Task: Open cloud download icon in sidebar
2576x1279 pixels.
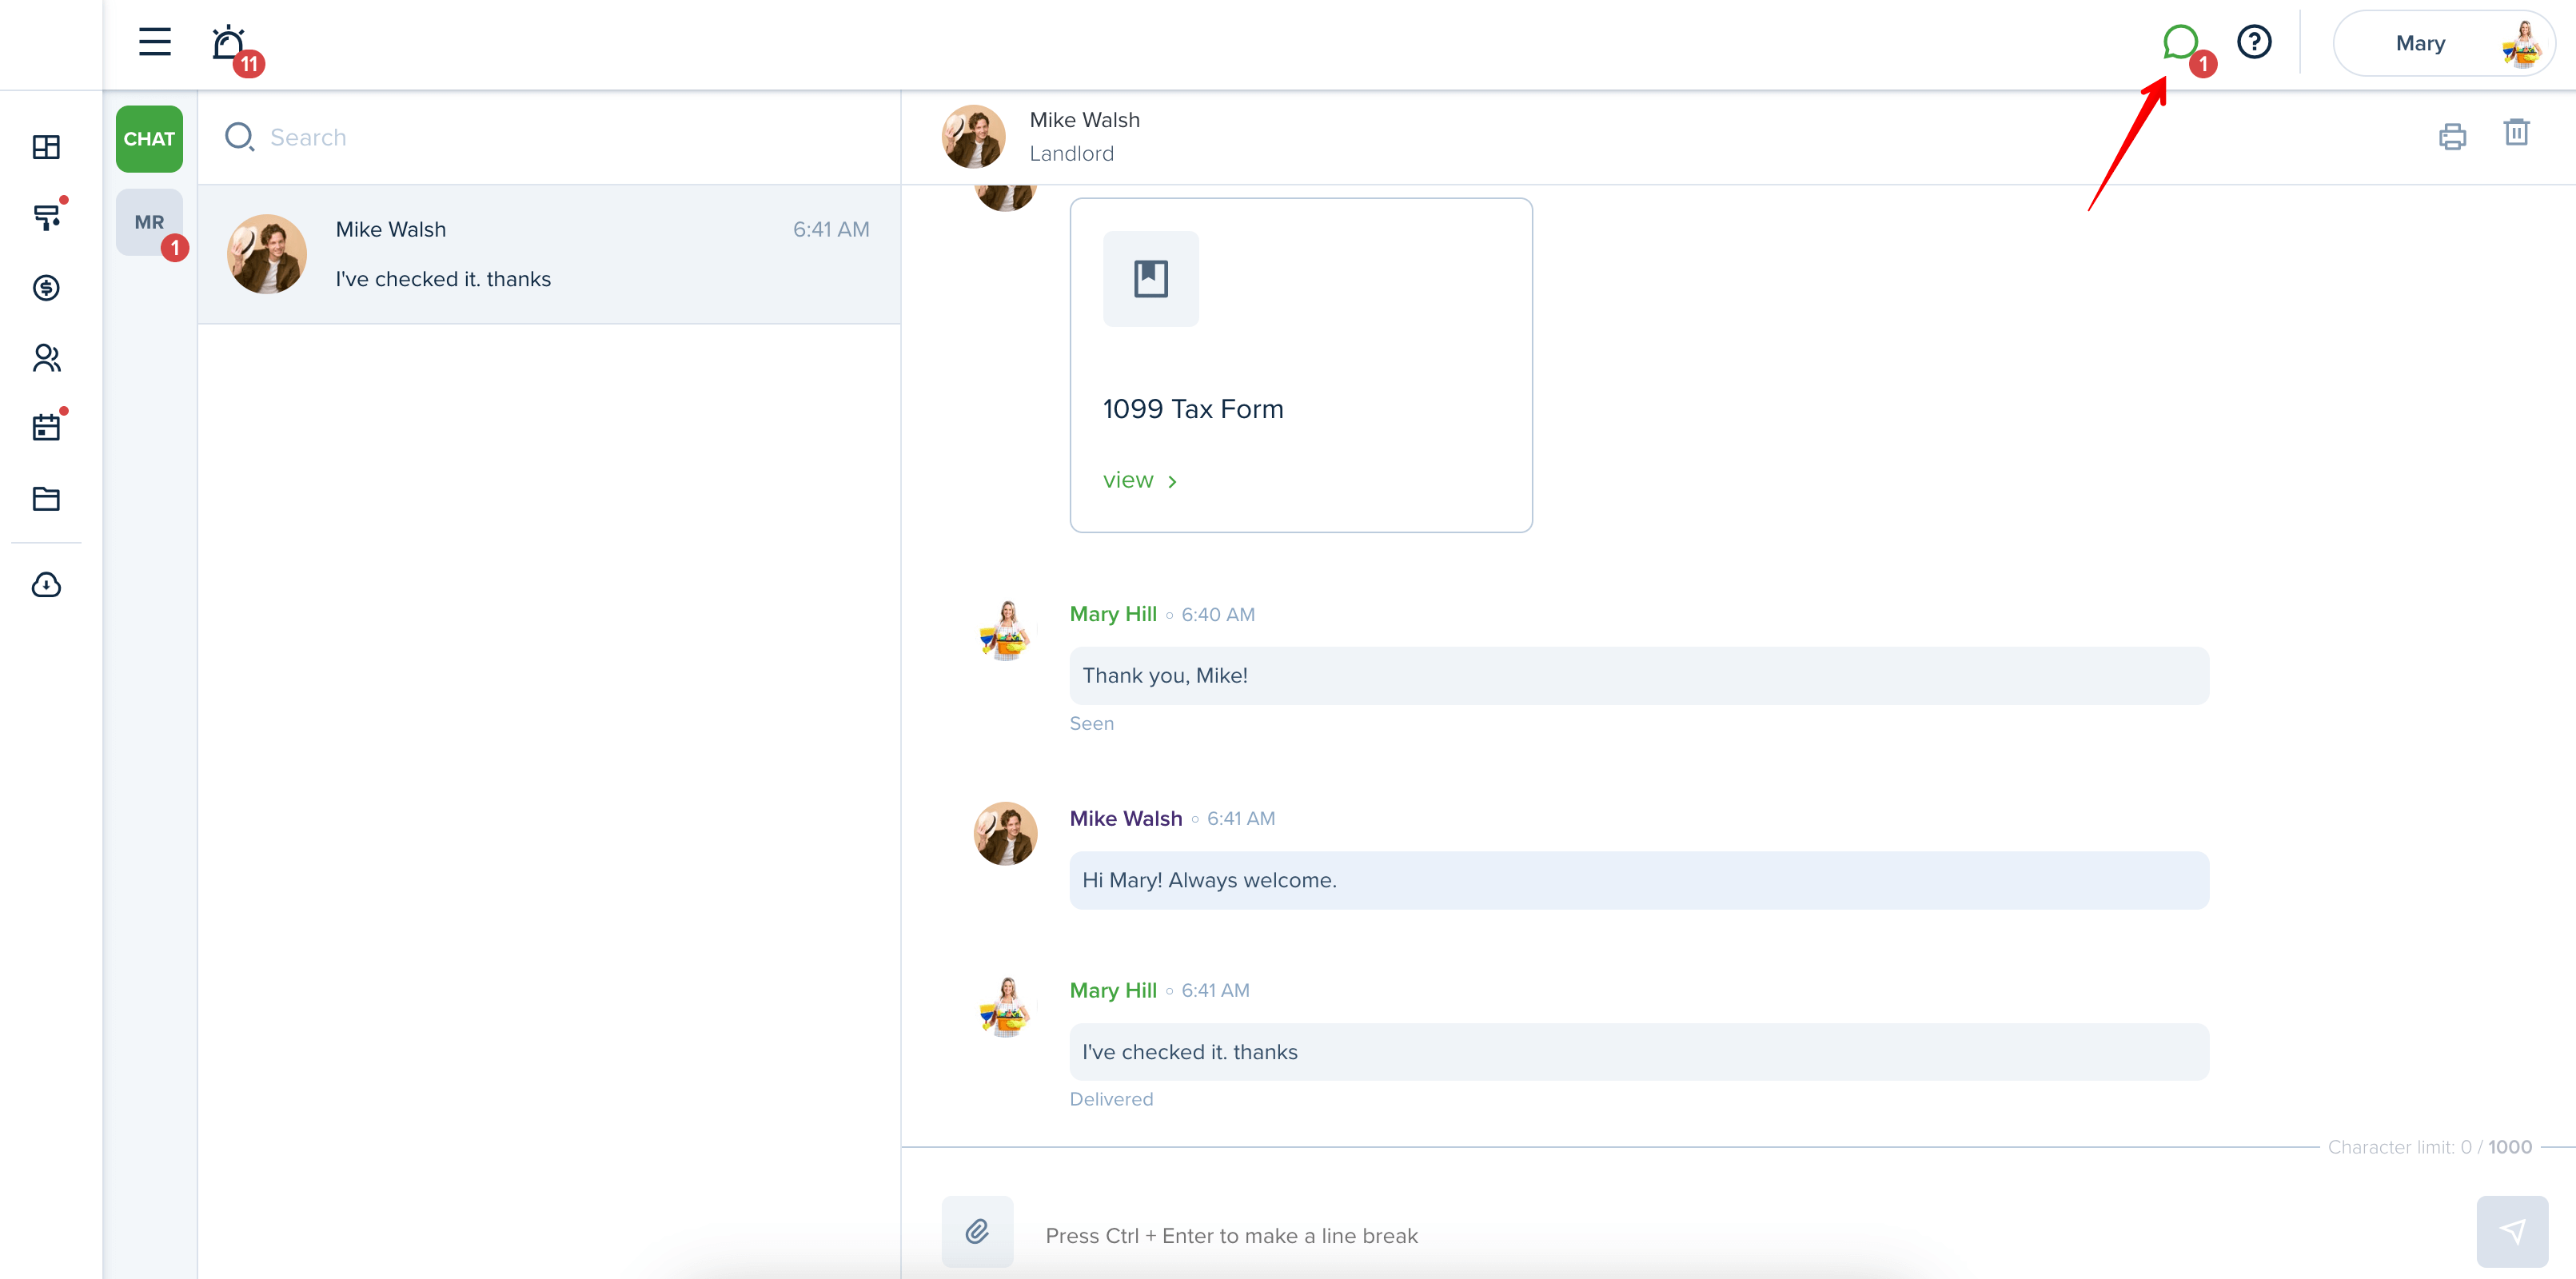Action: click(x=46, y=585)
